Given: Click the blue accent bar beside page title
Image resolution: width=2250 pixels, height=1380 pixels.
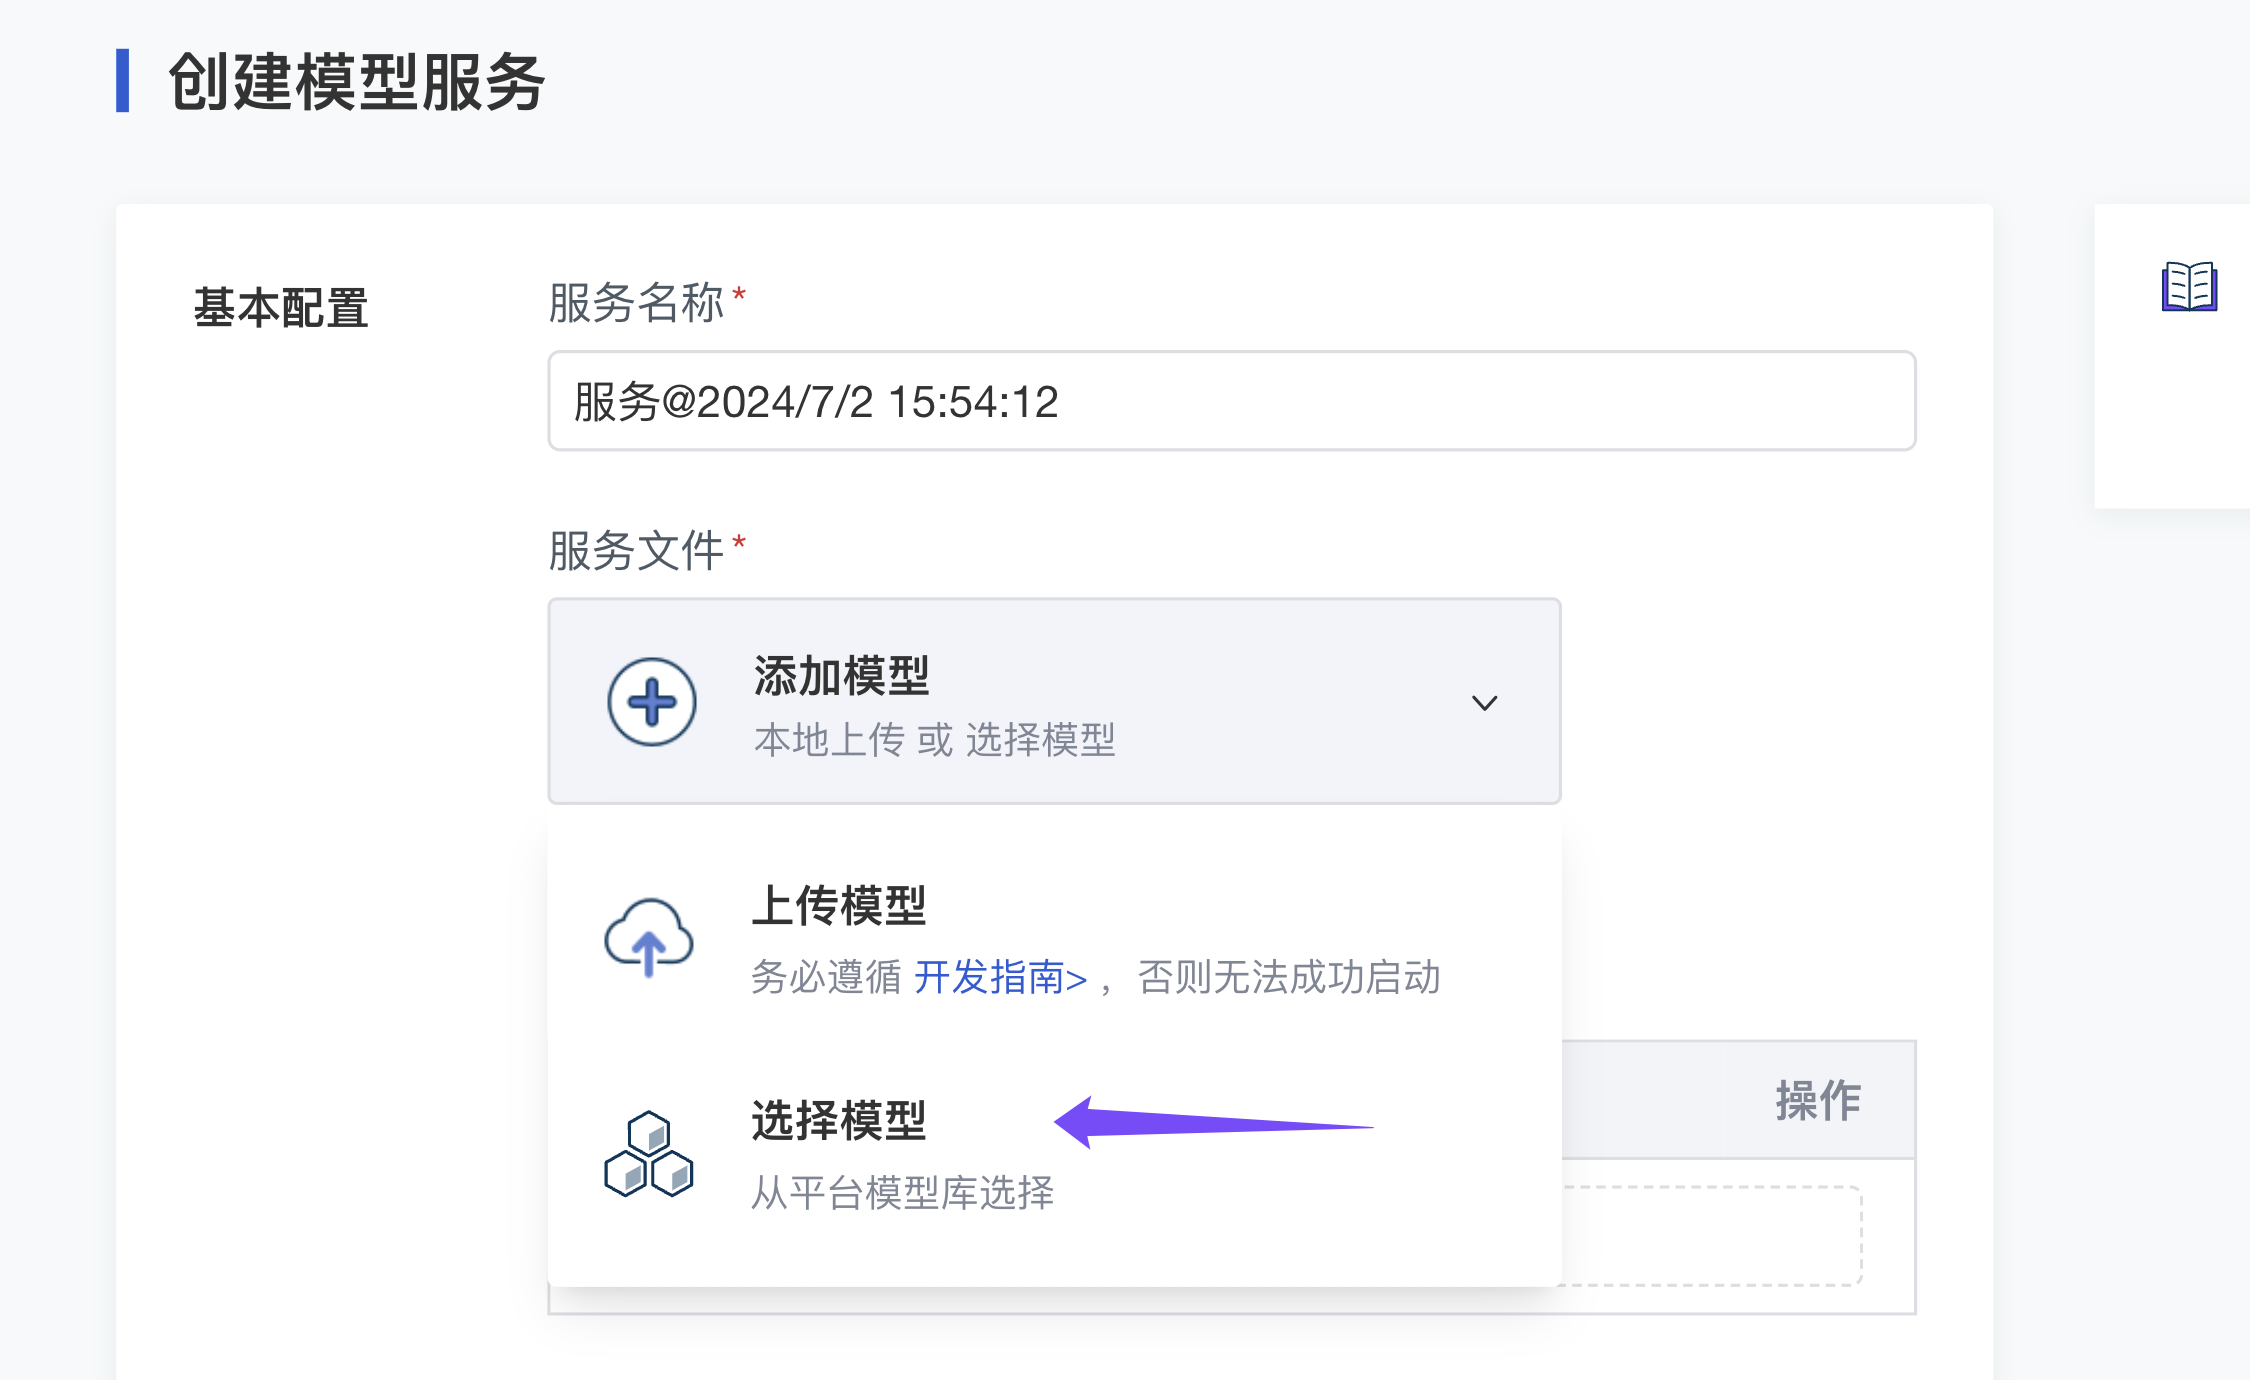Looking at the screenshot, I should [x=123, y=81].
